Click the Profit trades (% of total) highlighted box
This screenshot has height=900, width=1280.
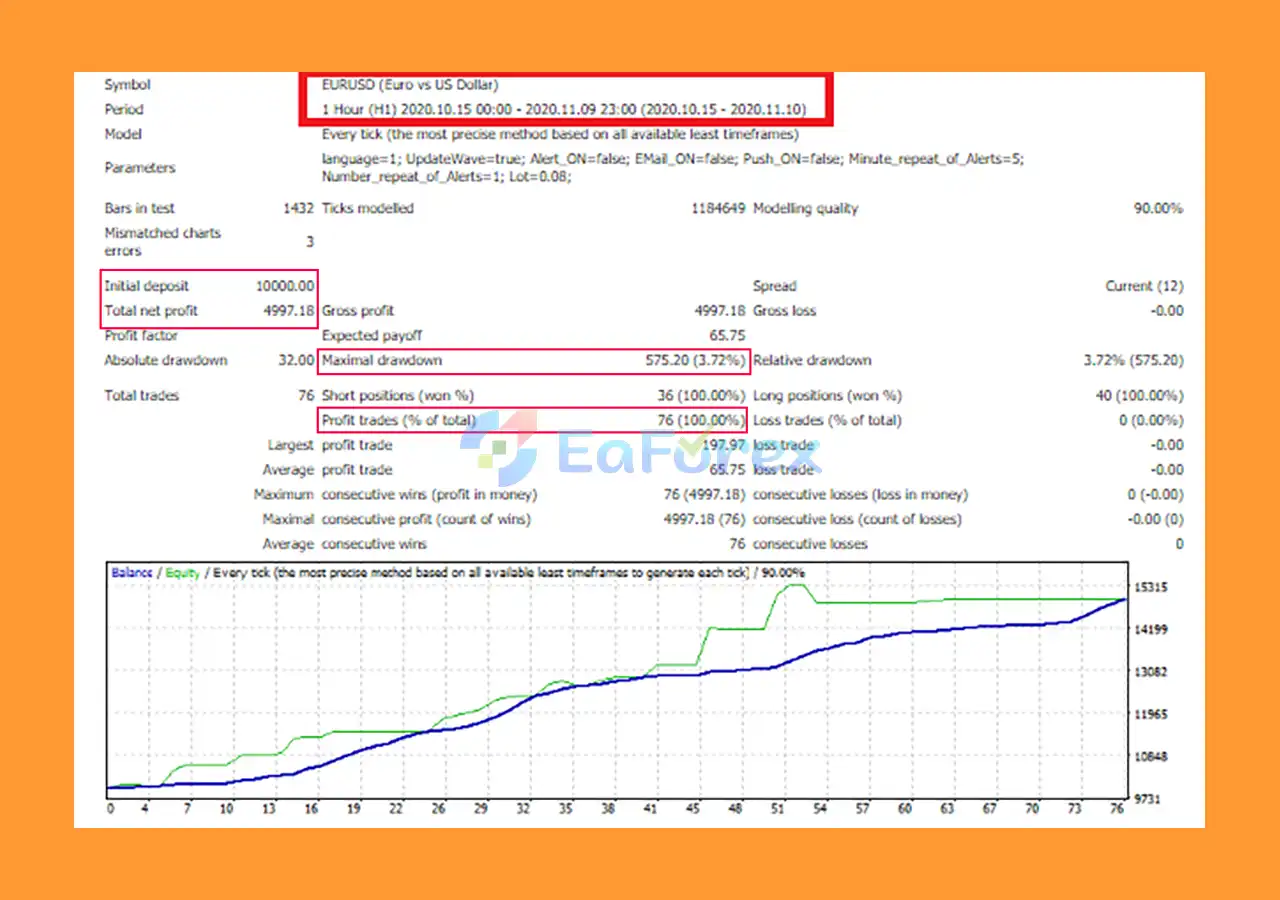coord(400,420)
